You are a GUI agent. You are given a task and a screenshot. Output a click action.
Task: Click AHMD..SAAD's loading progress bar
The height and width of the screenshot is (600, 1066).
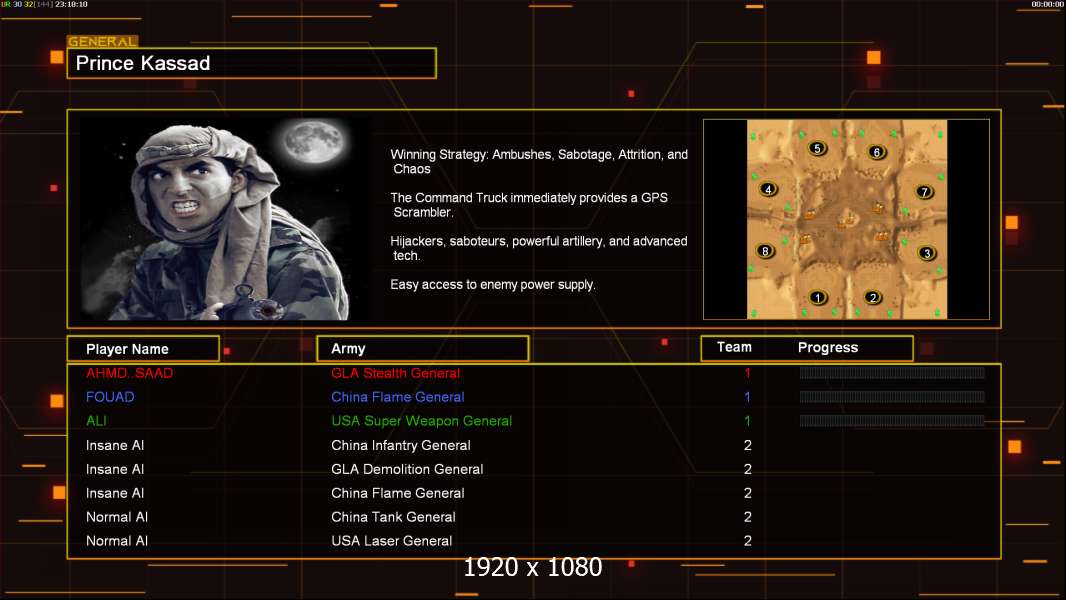pyautogui.click(x=892, y=372)
